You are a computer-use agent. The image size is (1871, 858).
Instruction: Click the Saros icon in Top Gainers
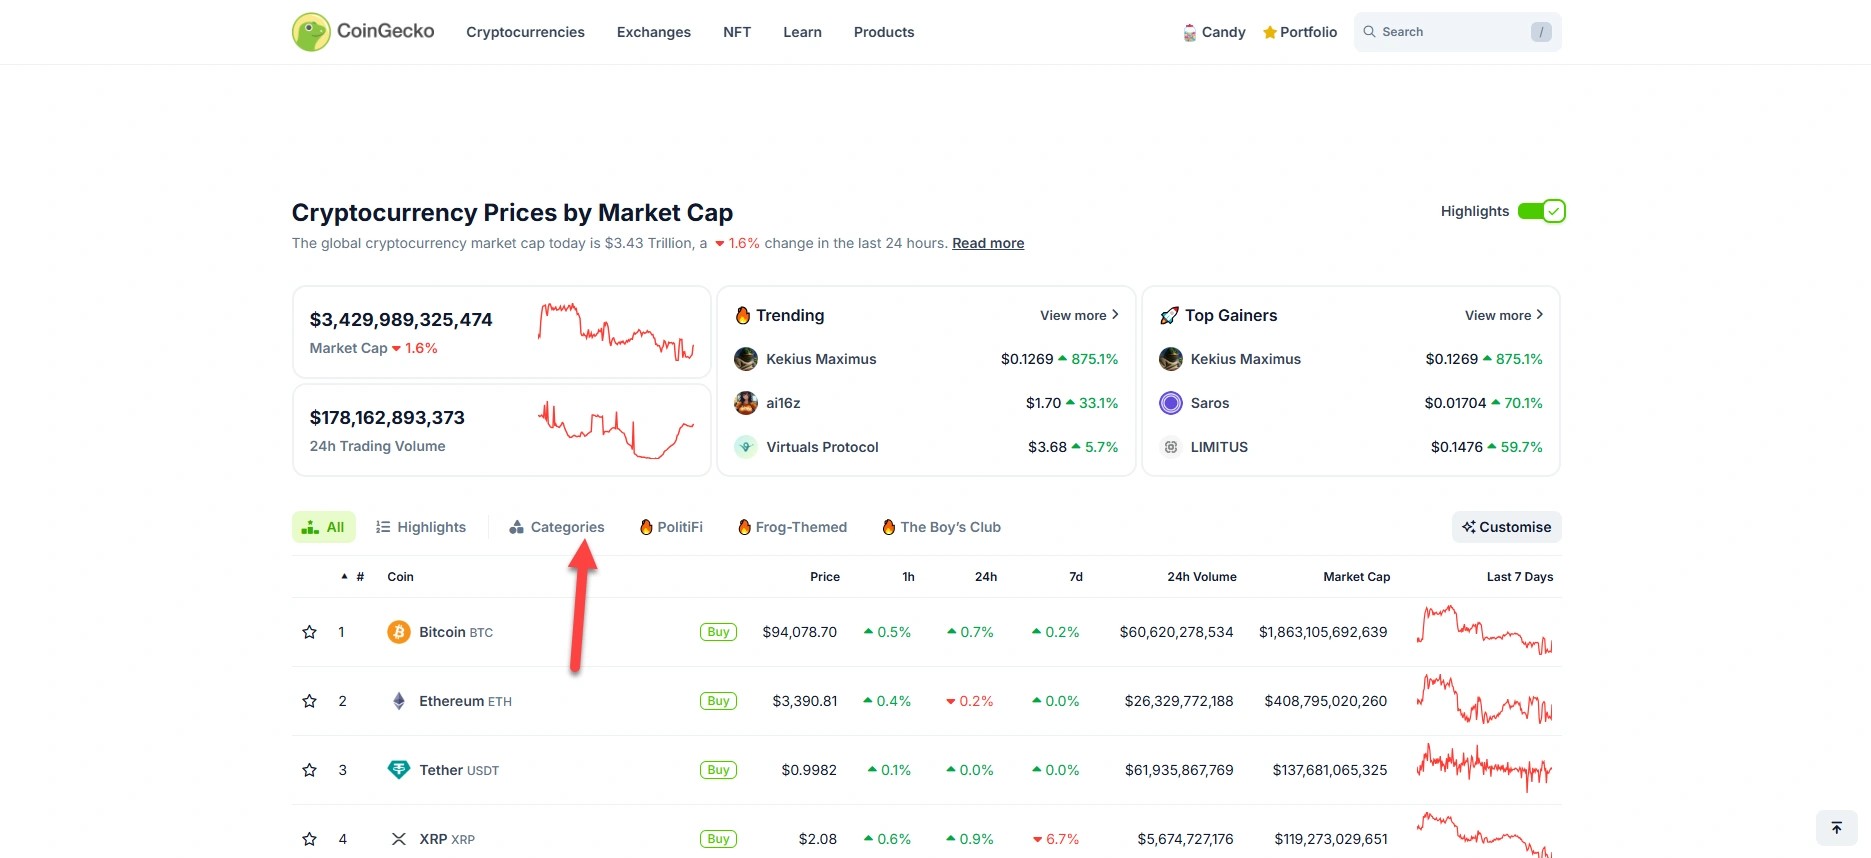(x=1170, y=403)
